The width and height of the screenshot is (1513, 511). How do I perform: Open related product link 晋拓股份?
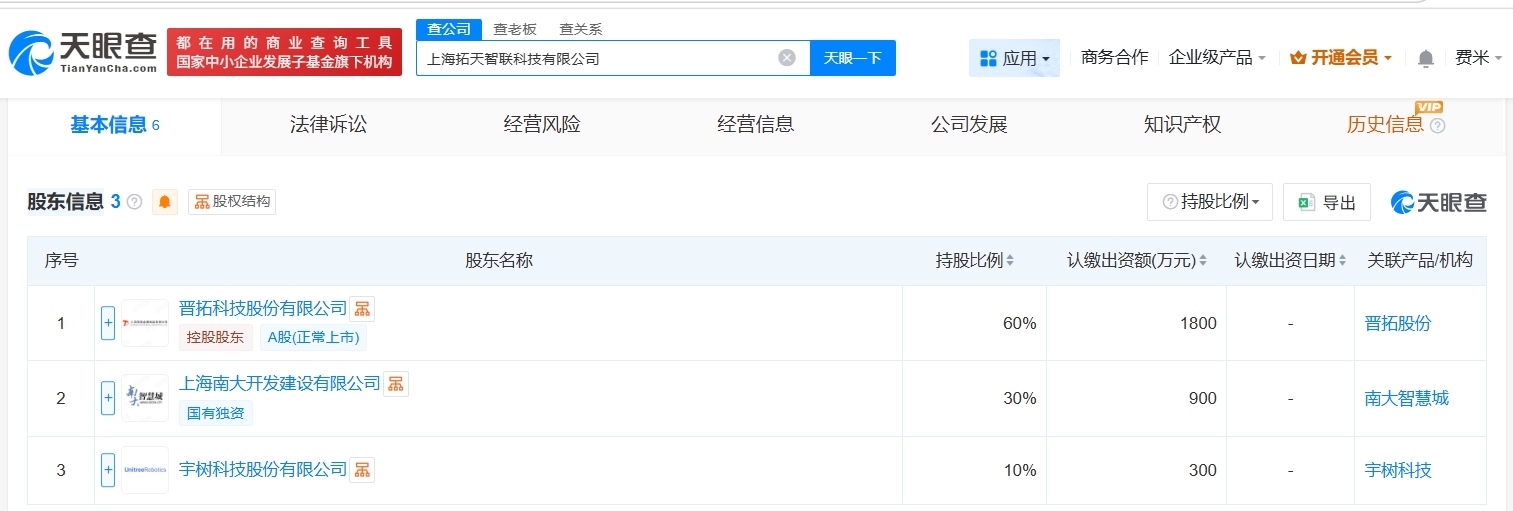pyautogui.click(x=1398, y=323)
